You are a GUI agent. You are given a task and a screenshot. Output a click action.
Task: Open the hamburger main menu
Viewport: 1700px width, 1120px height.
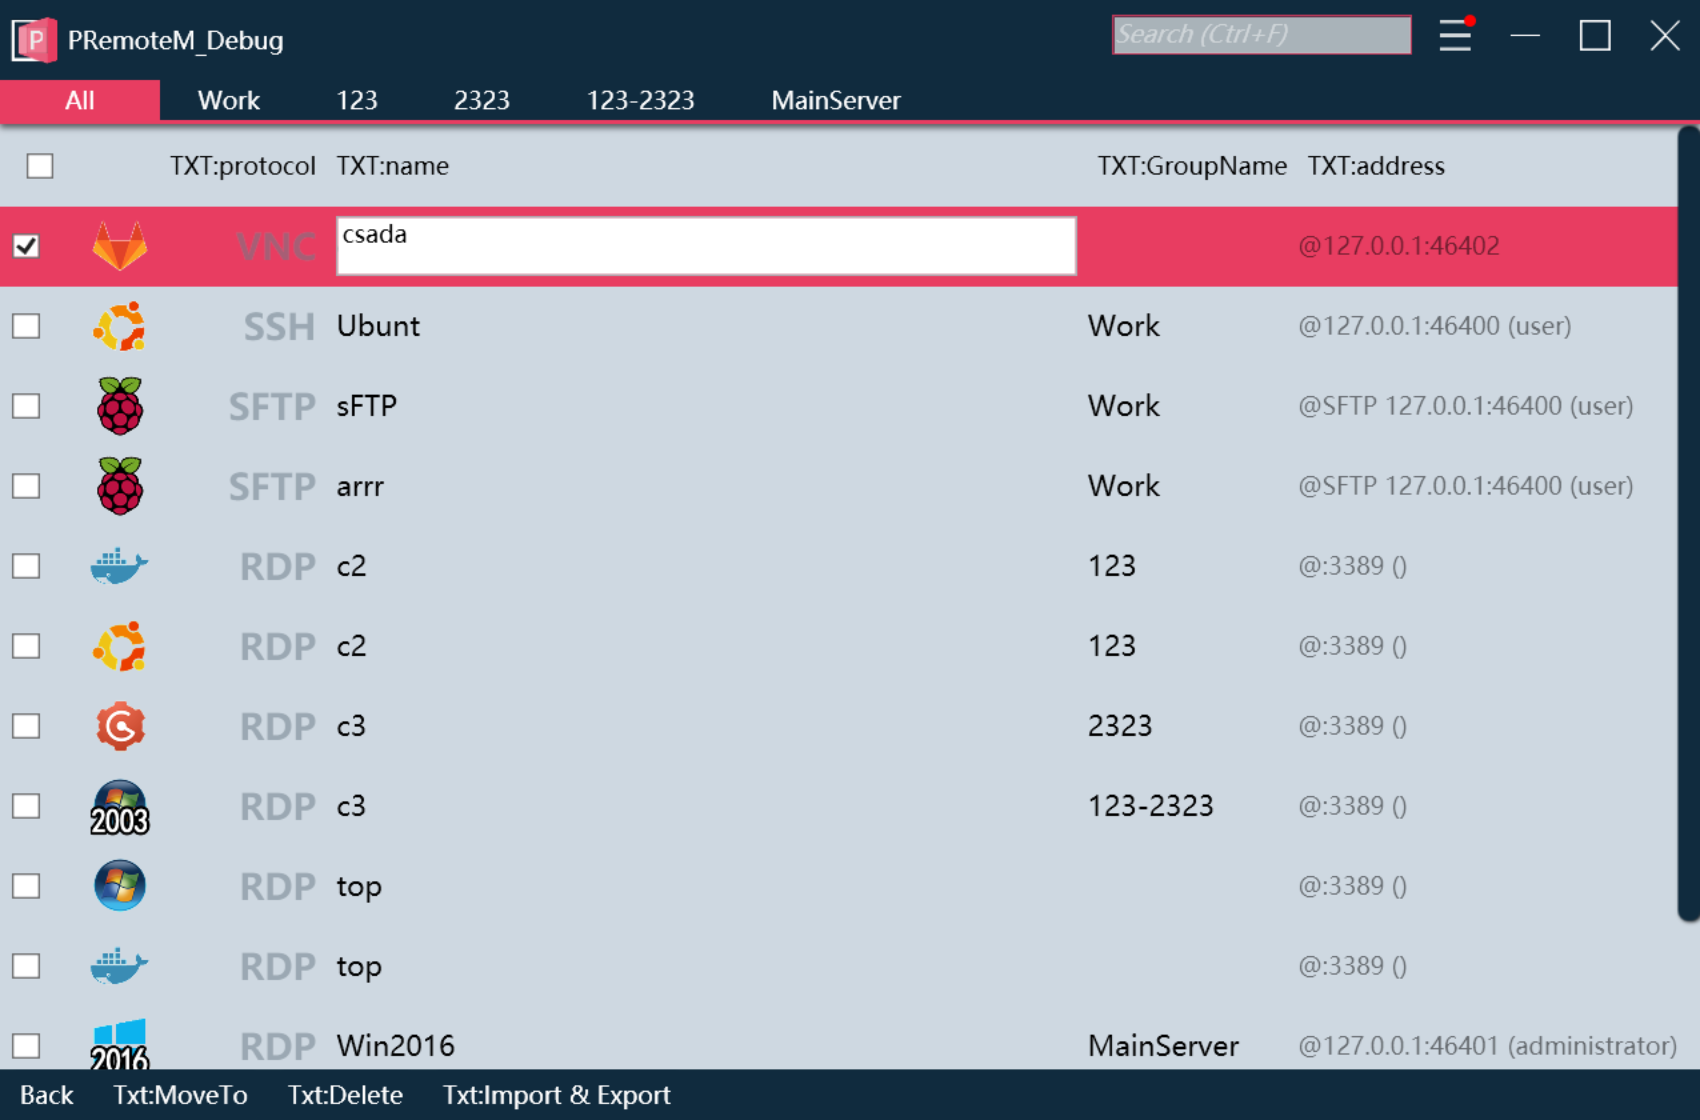[1455, 36]
